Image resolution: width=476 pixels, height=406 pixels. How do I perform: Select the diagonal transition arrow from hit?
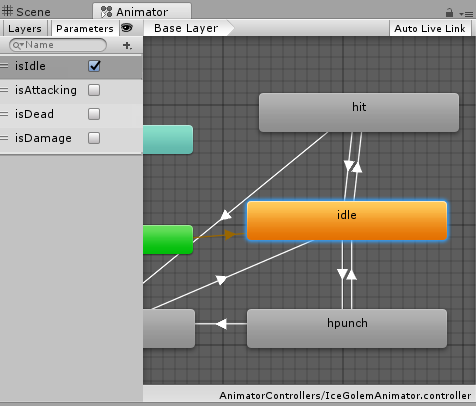click(x=226, y=215)
